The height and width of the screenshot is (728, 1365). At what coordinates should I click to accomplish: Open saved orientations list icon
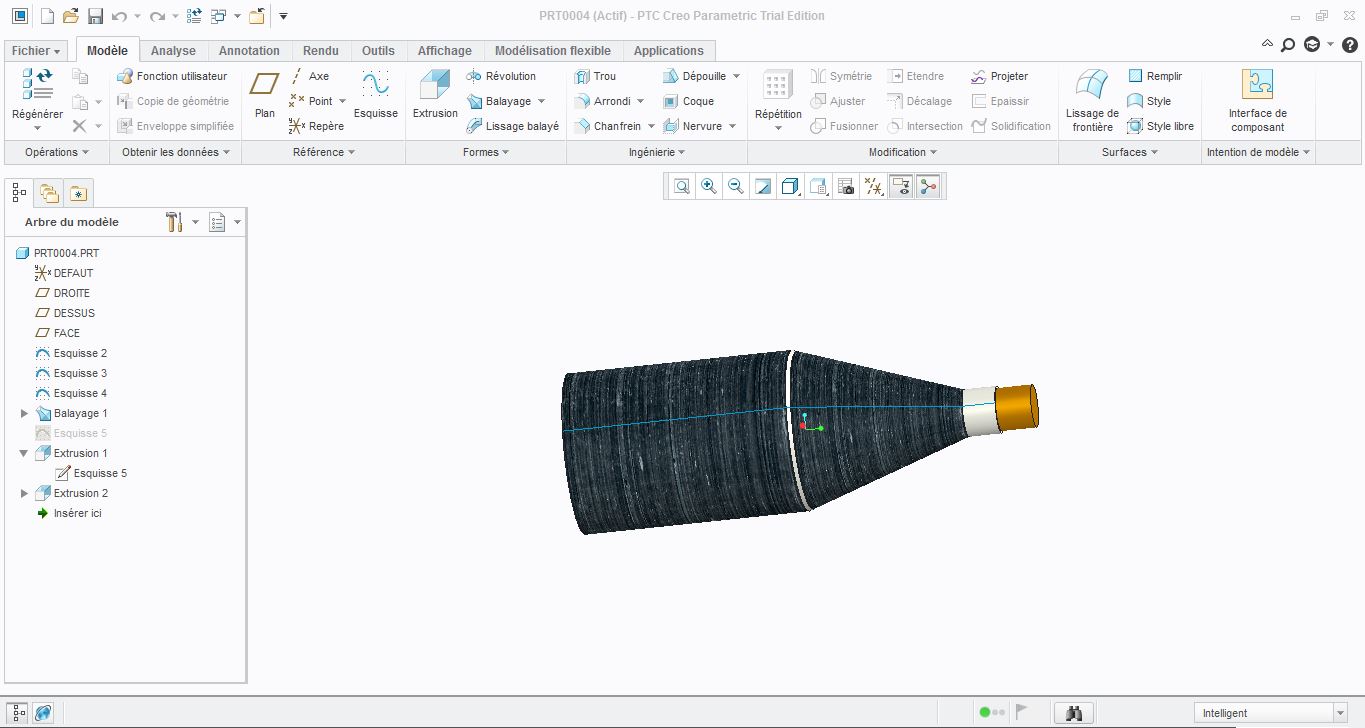819,186
